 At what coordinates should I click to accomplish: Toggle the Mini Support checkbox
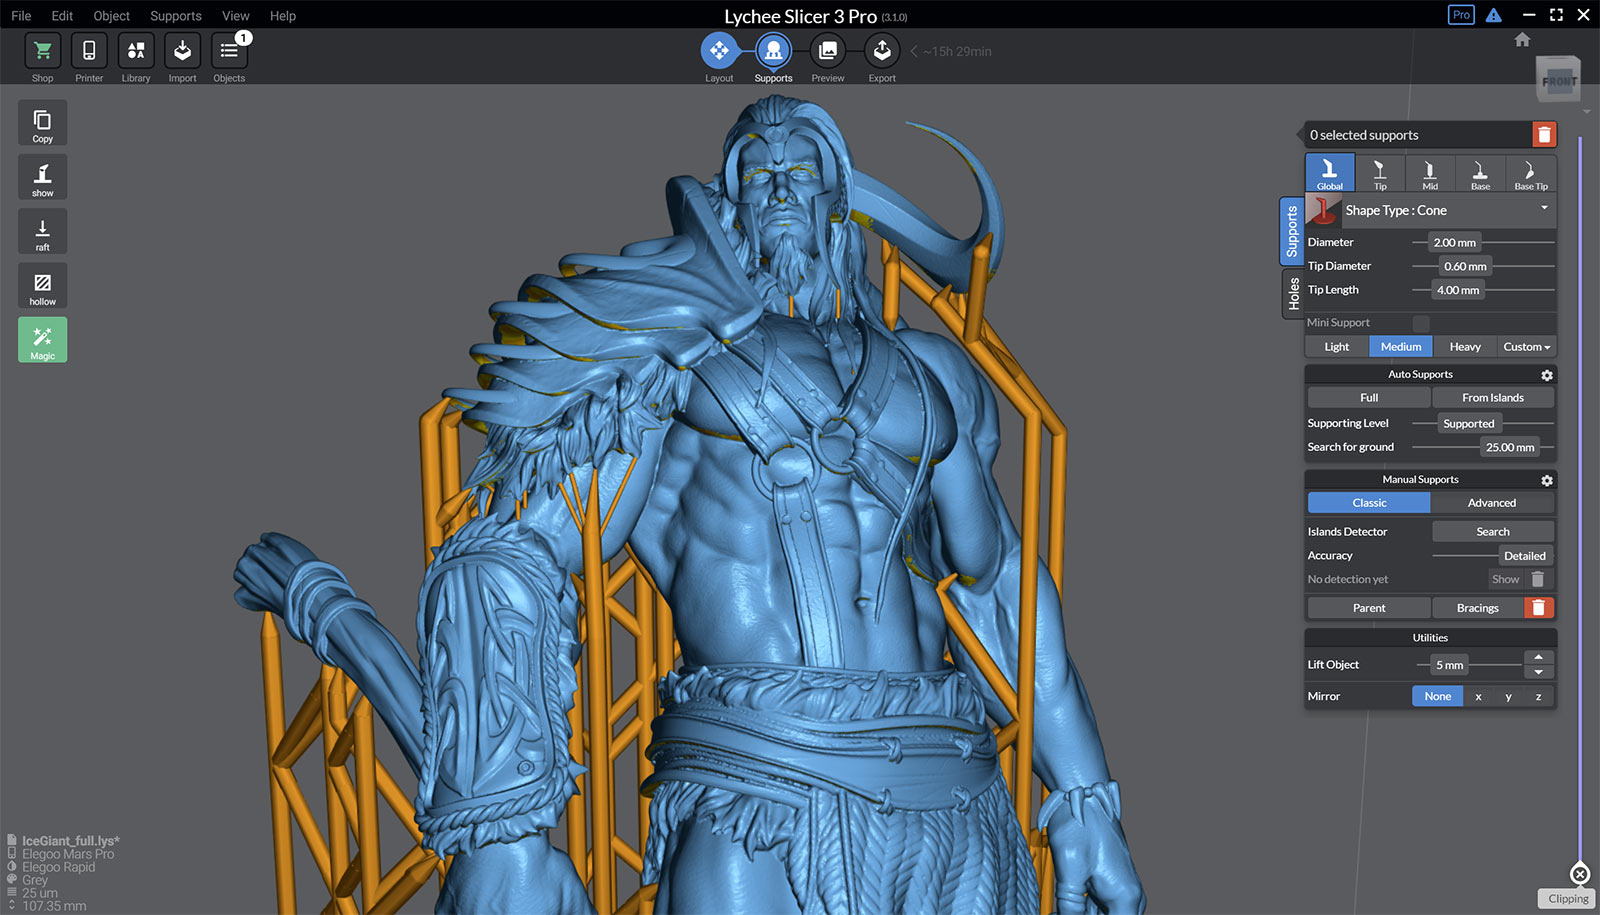tap(1420, 323)
